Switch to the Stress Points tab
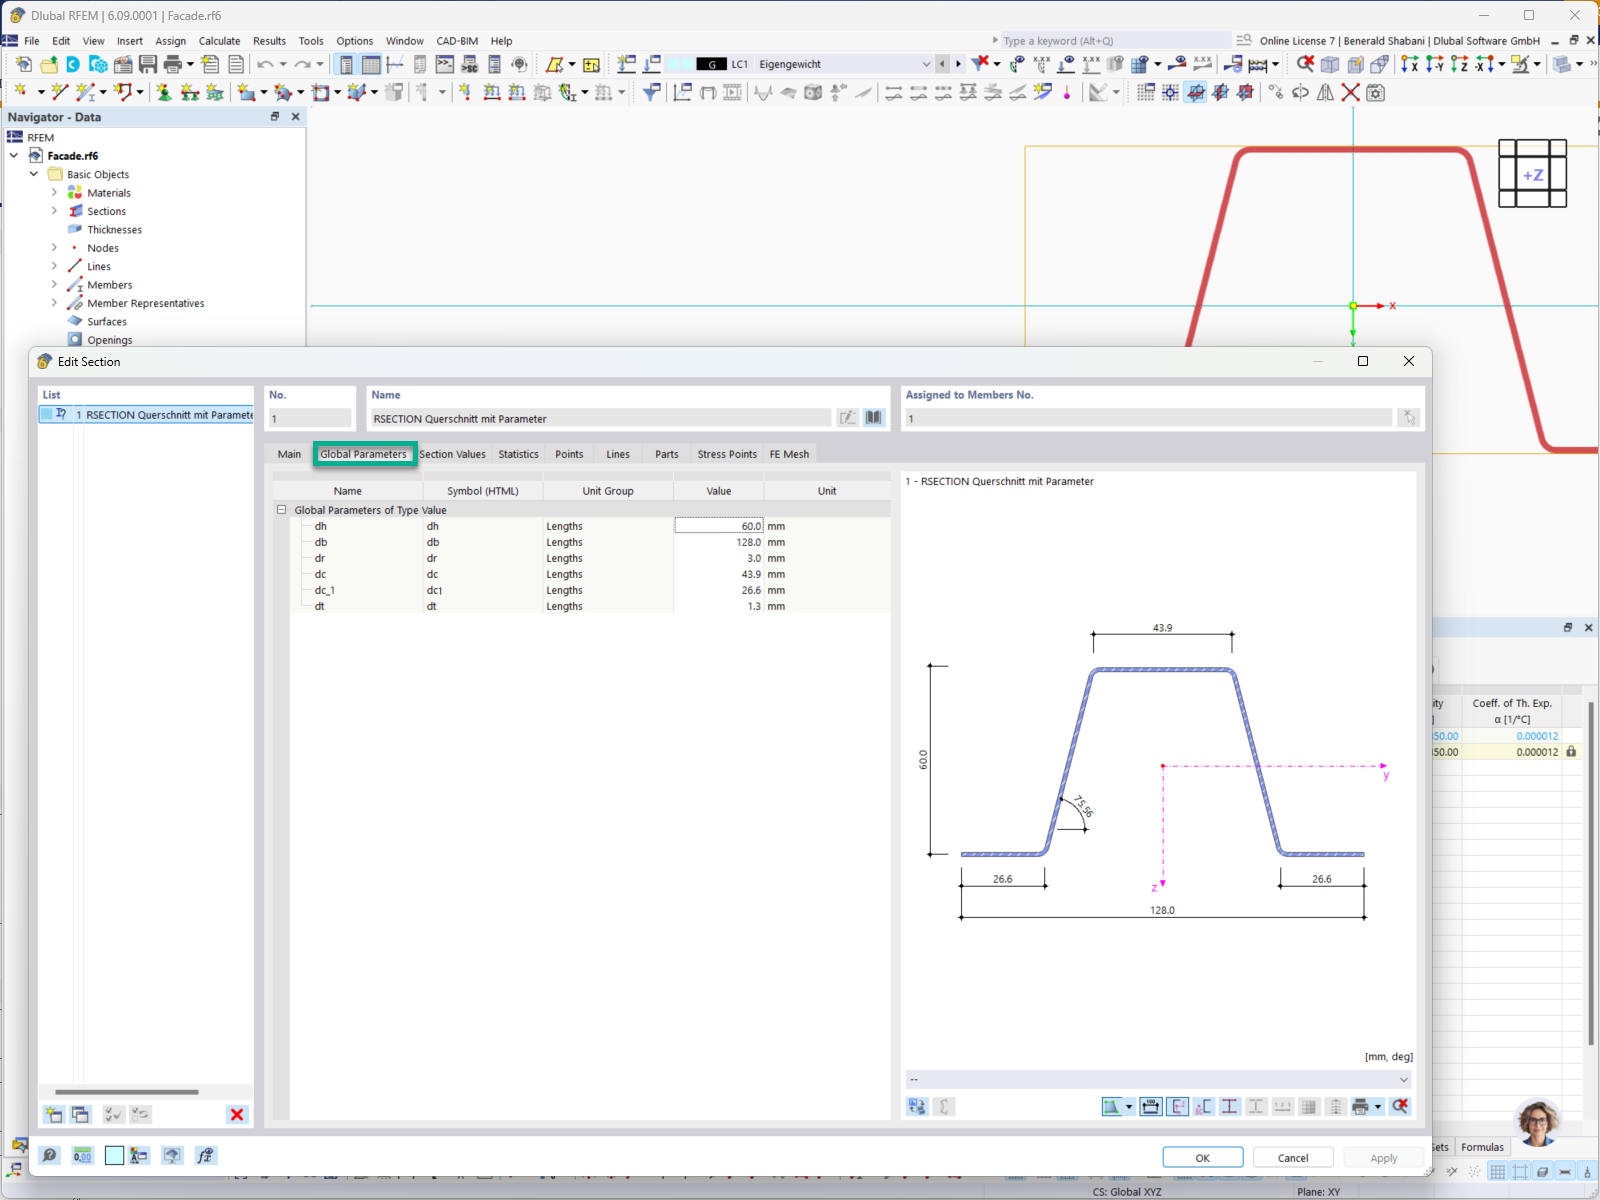Viewport: 1600px width, 1200px height. [x=727, y=454]
